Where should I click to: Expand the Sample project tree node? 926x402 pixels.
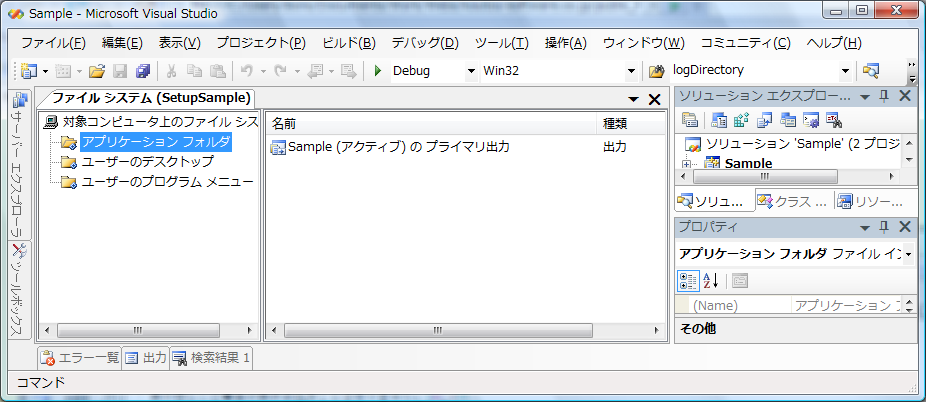pos(686,164)
